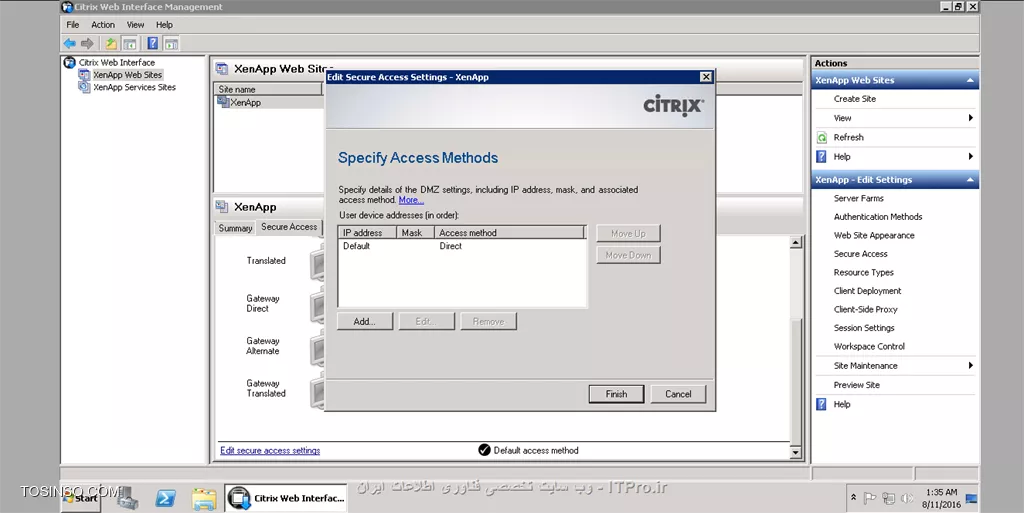Click the Site name column header

[x=268, y=89]
